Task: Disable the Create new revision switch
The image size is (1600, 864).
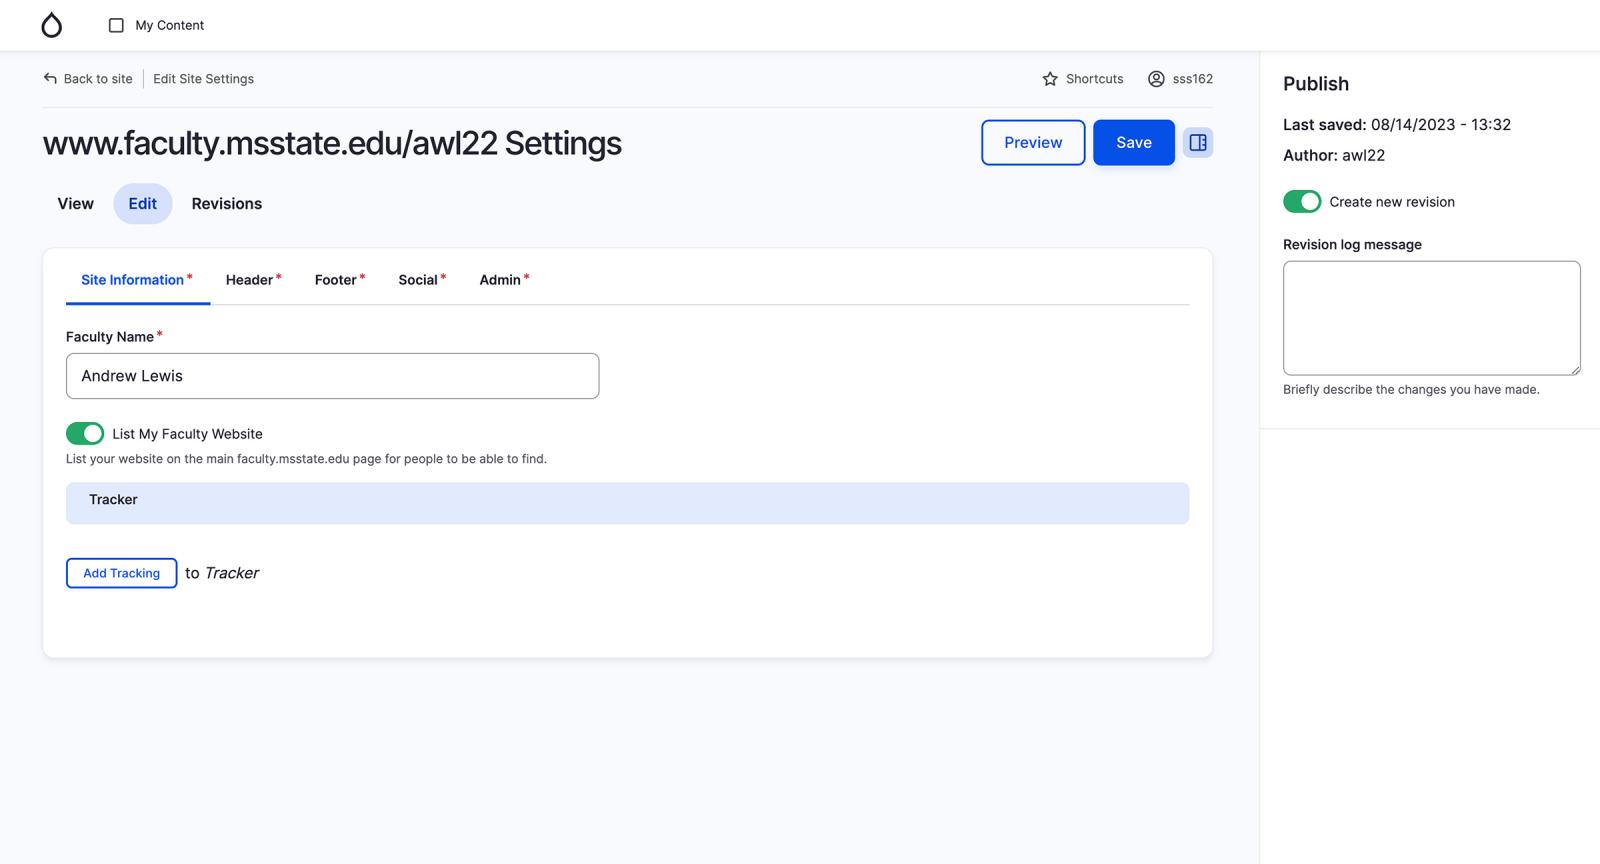Action: tap(1302, 202)
